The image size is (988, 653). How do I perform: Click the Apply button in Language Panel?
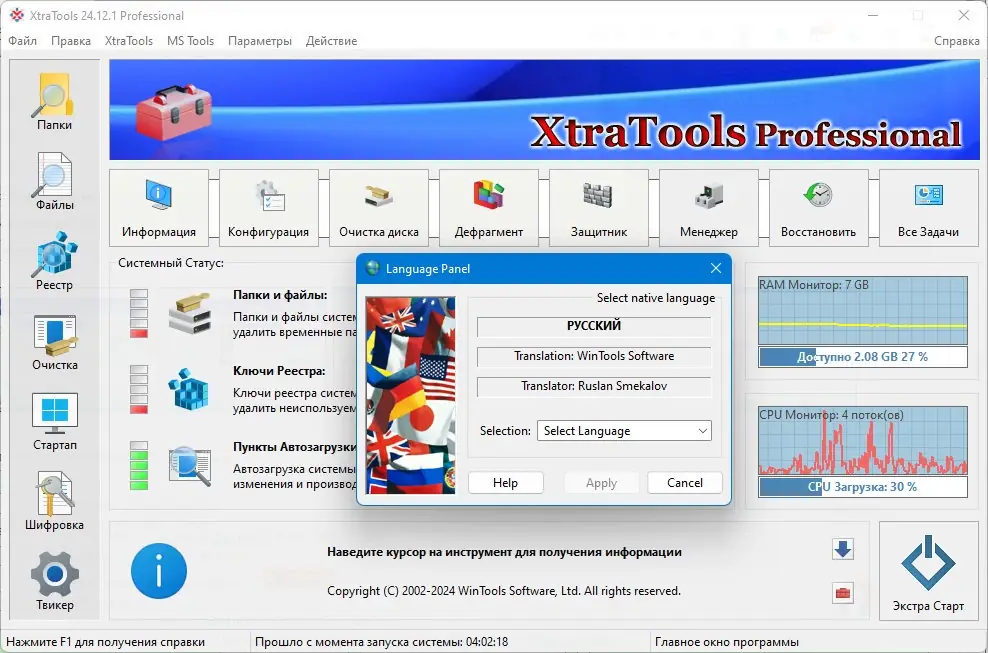coord(601,483)
